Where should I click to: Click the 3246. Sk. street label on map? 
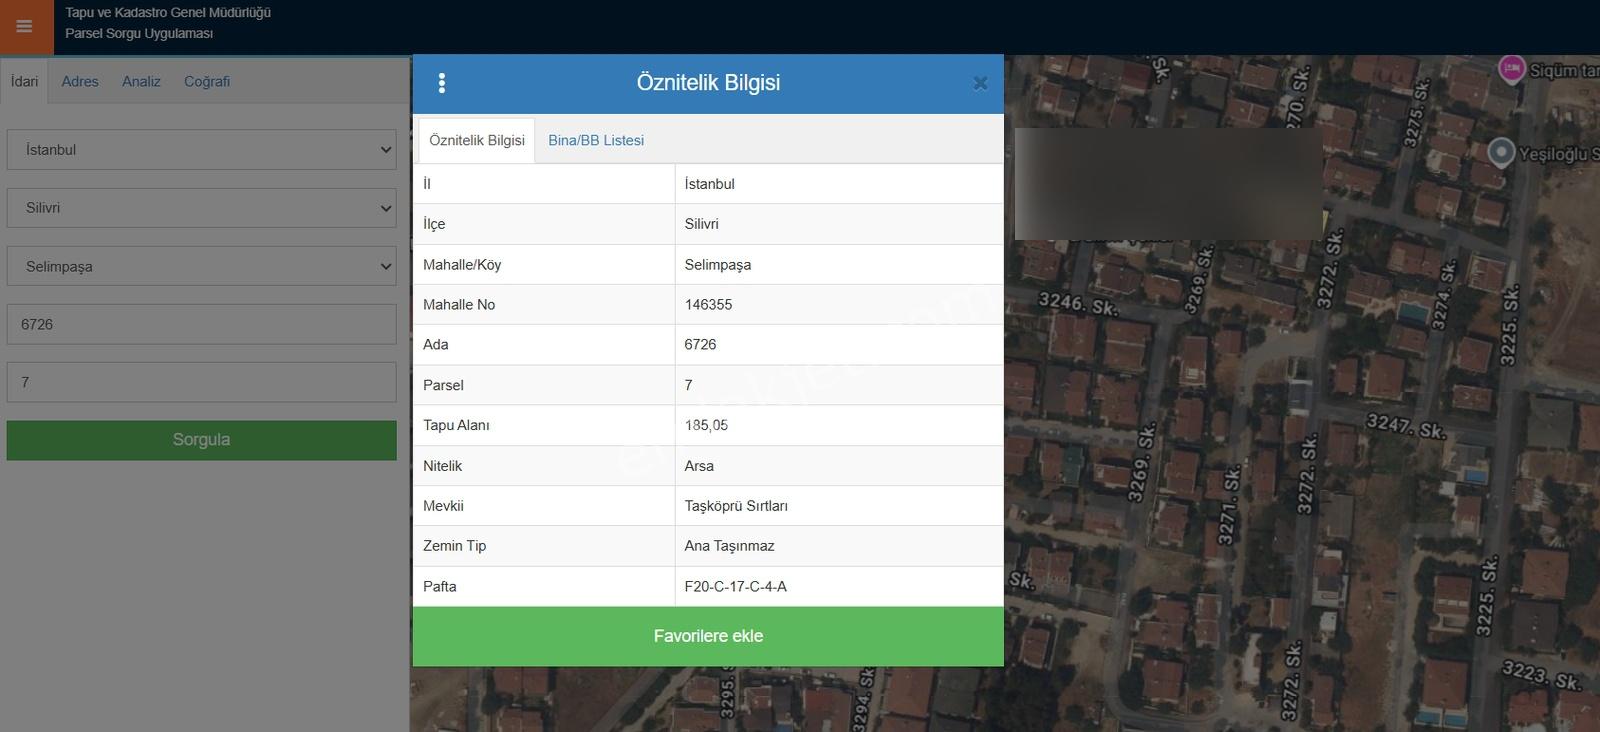[x=1078, y=302]
